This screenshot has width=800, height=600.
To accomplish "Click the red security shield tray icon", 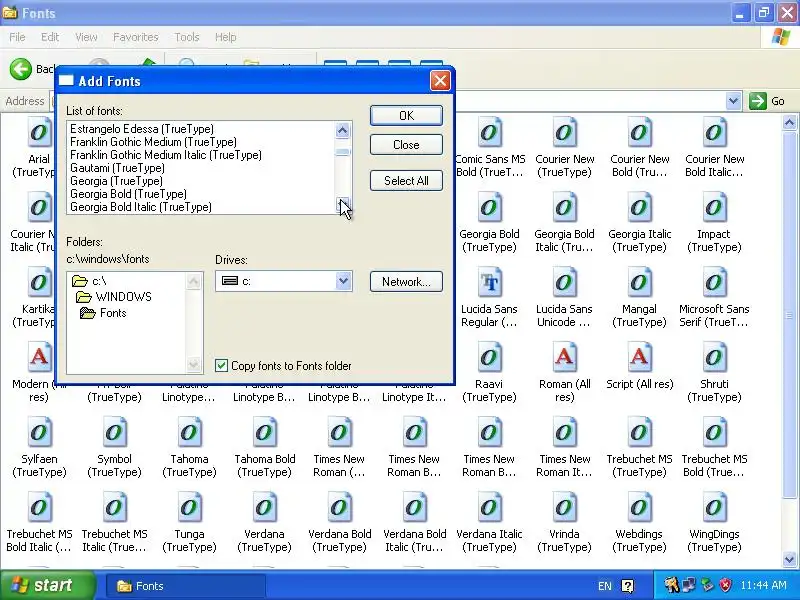I will tap(726, 585).
